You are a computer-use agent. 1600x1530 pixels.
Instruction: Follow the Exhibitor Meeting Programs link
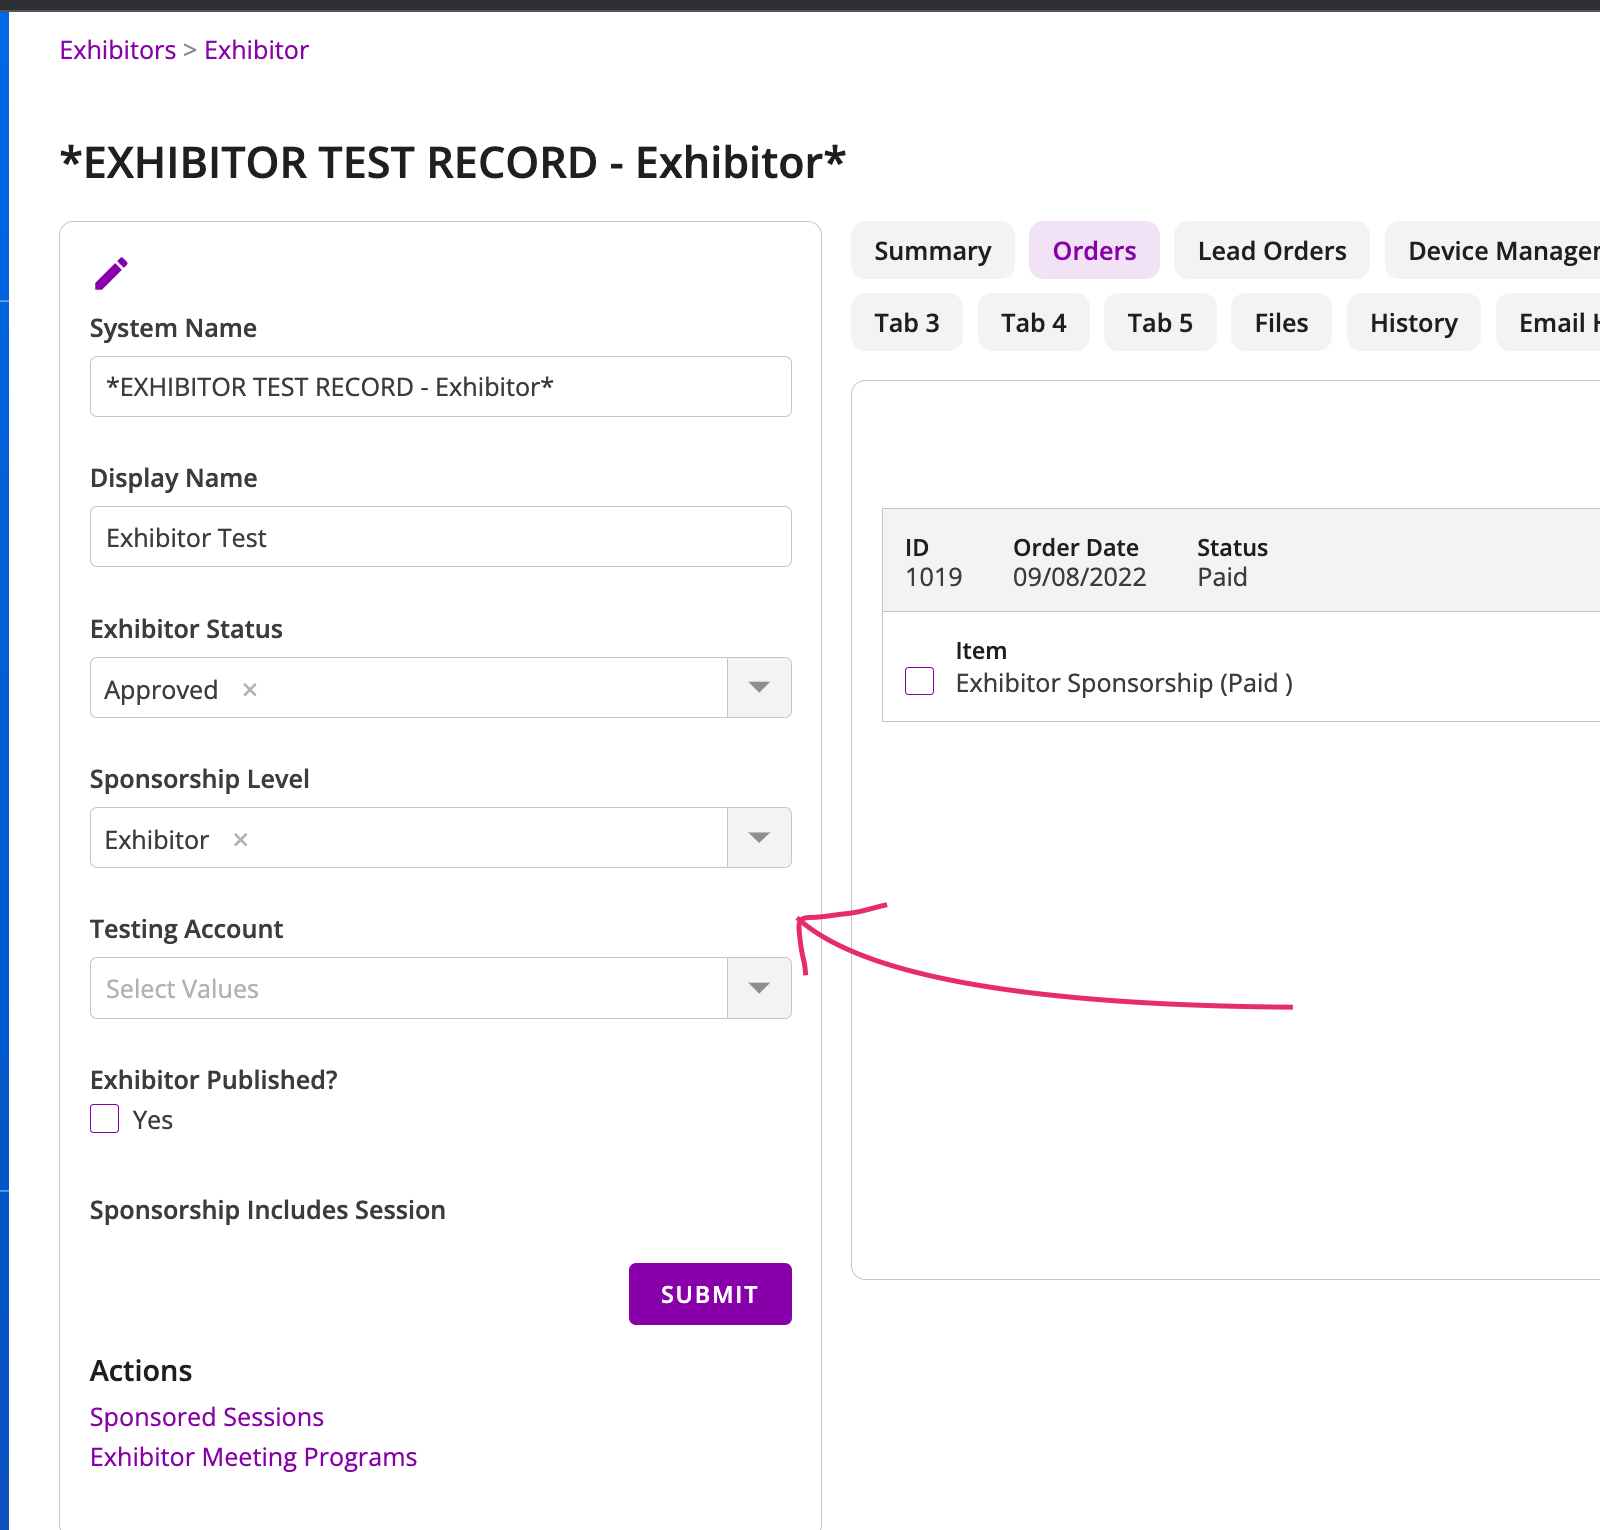tap(253, 1457)
